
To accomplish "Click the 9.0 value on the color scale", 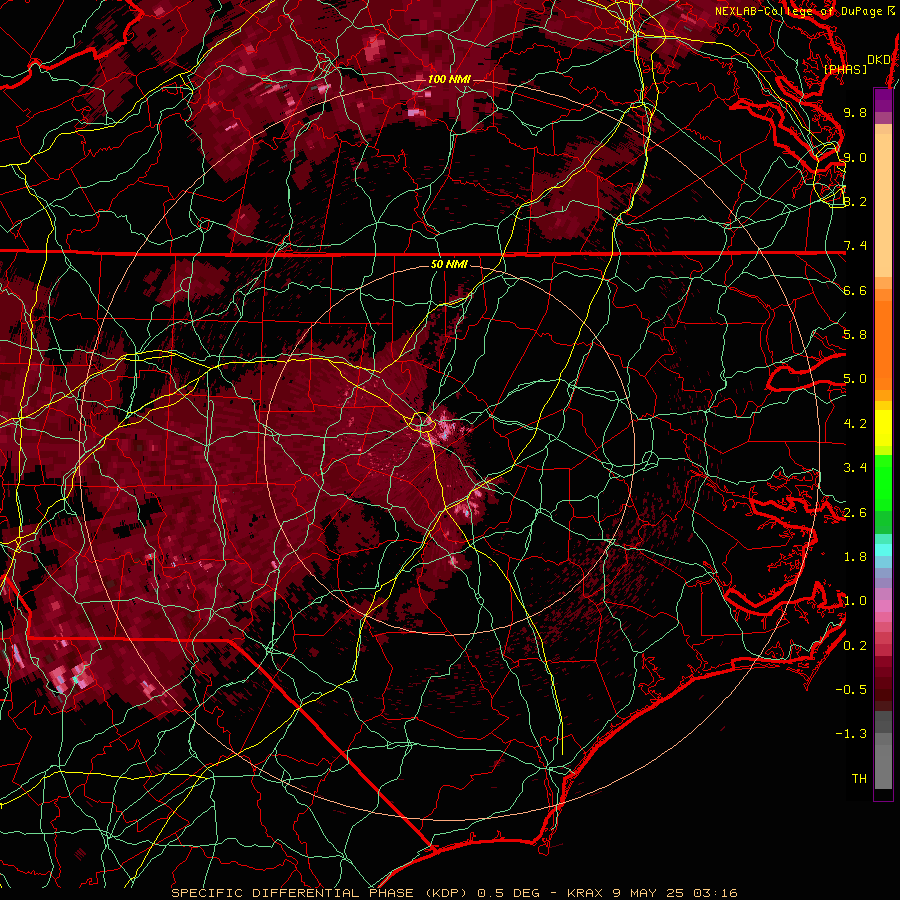I will (855, 157).
